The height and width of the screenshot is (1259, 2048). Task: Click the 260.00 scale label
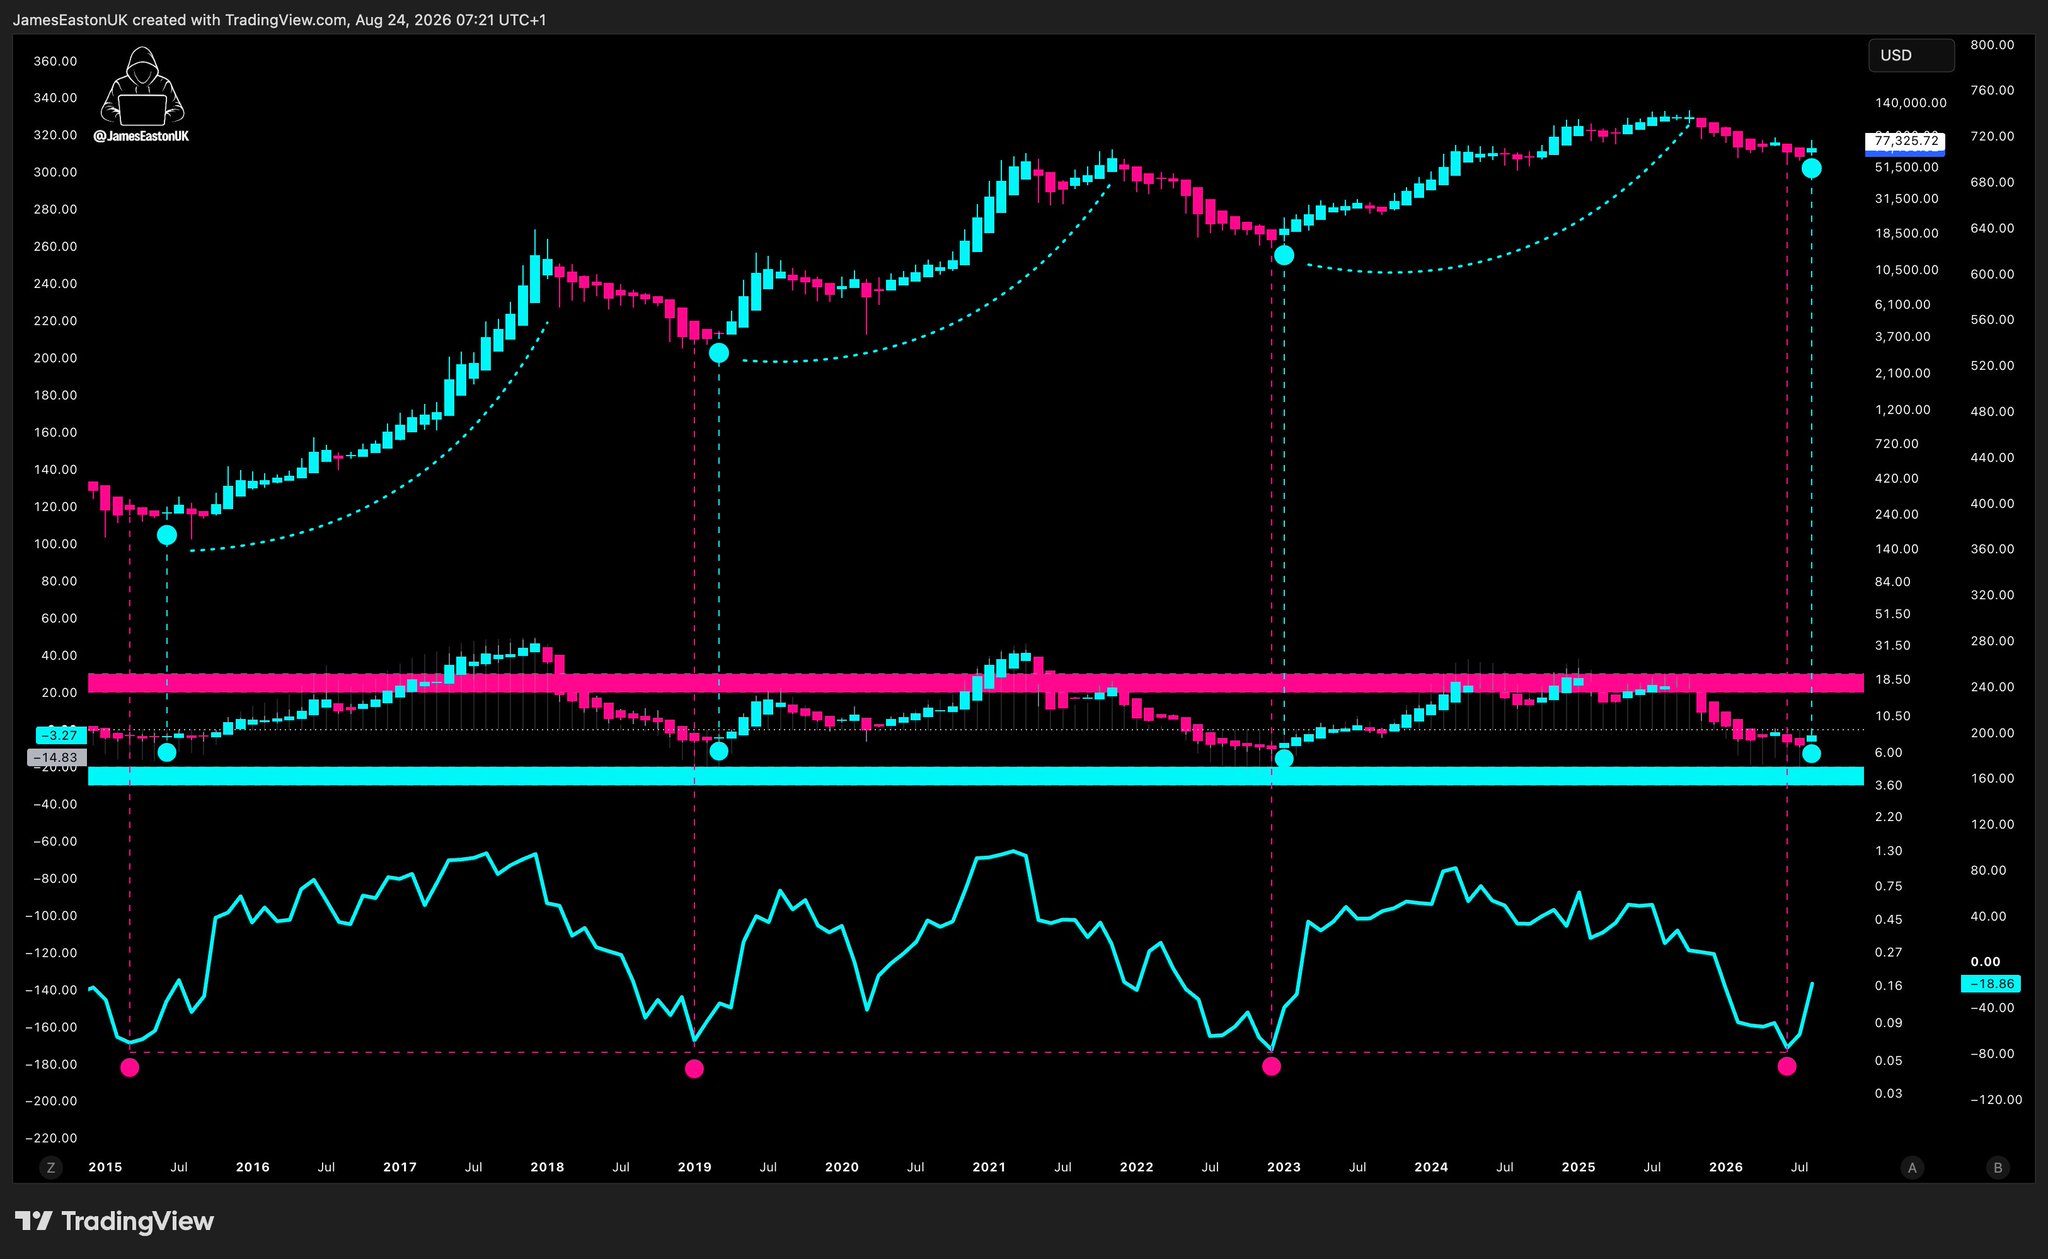[x=55, y=246]
